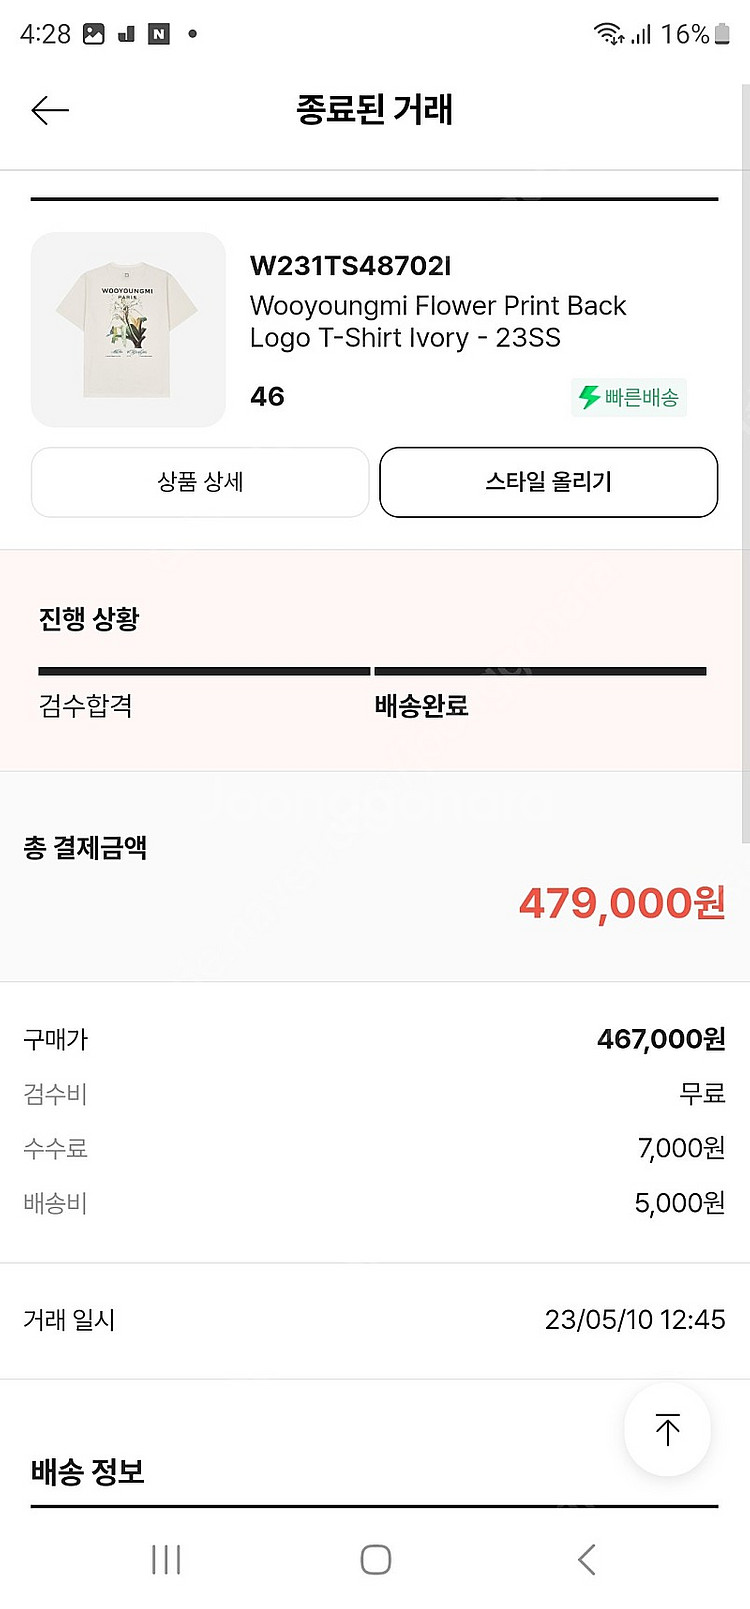Tap the scroll-to-top arrow button
750x1609 pixels.
(667, 1429)
